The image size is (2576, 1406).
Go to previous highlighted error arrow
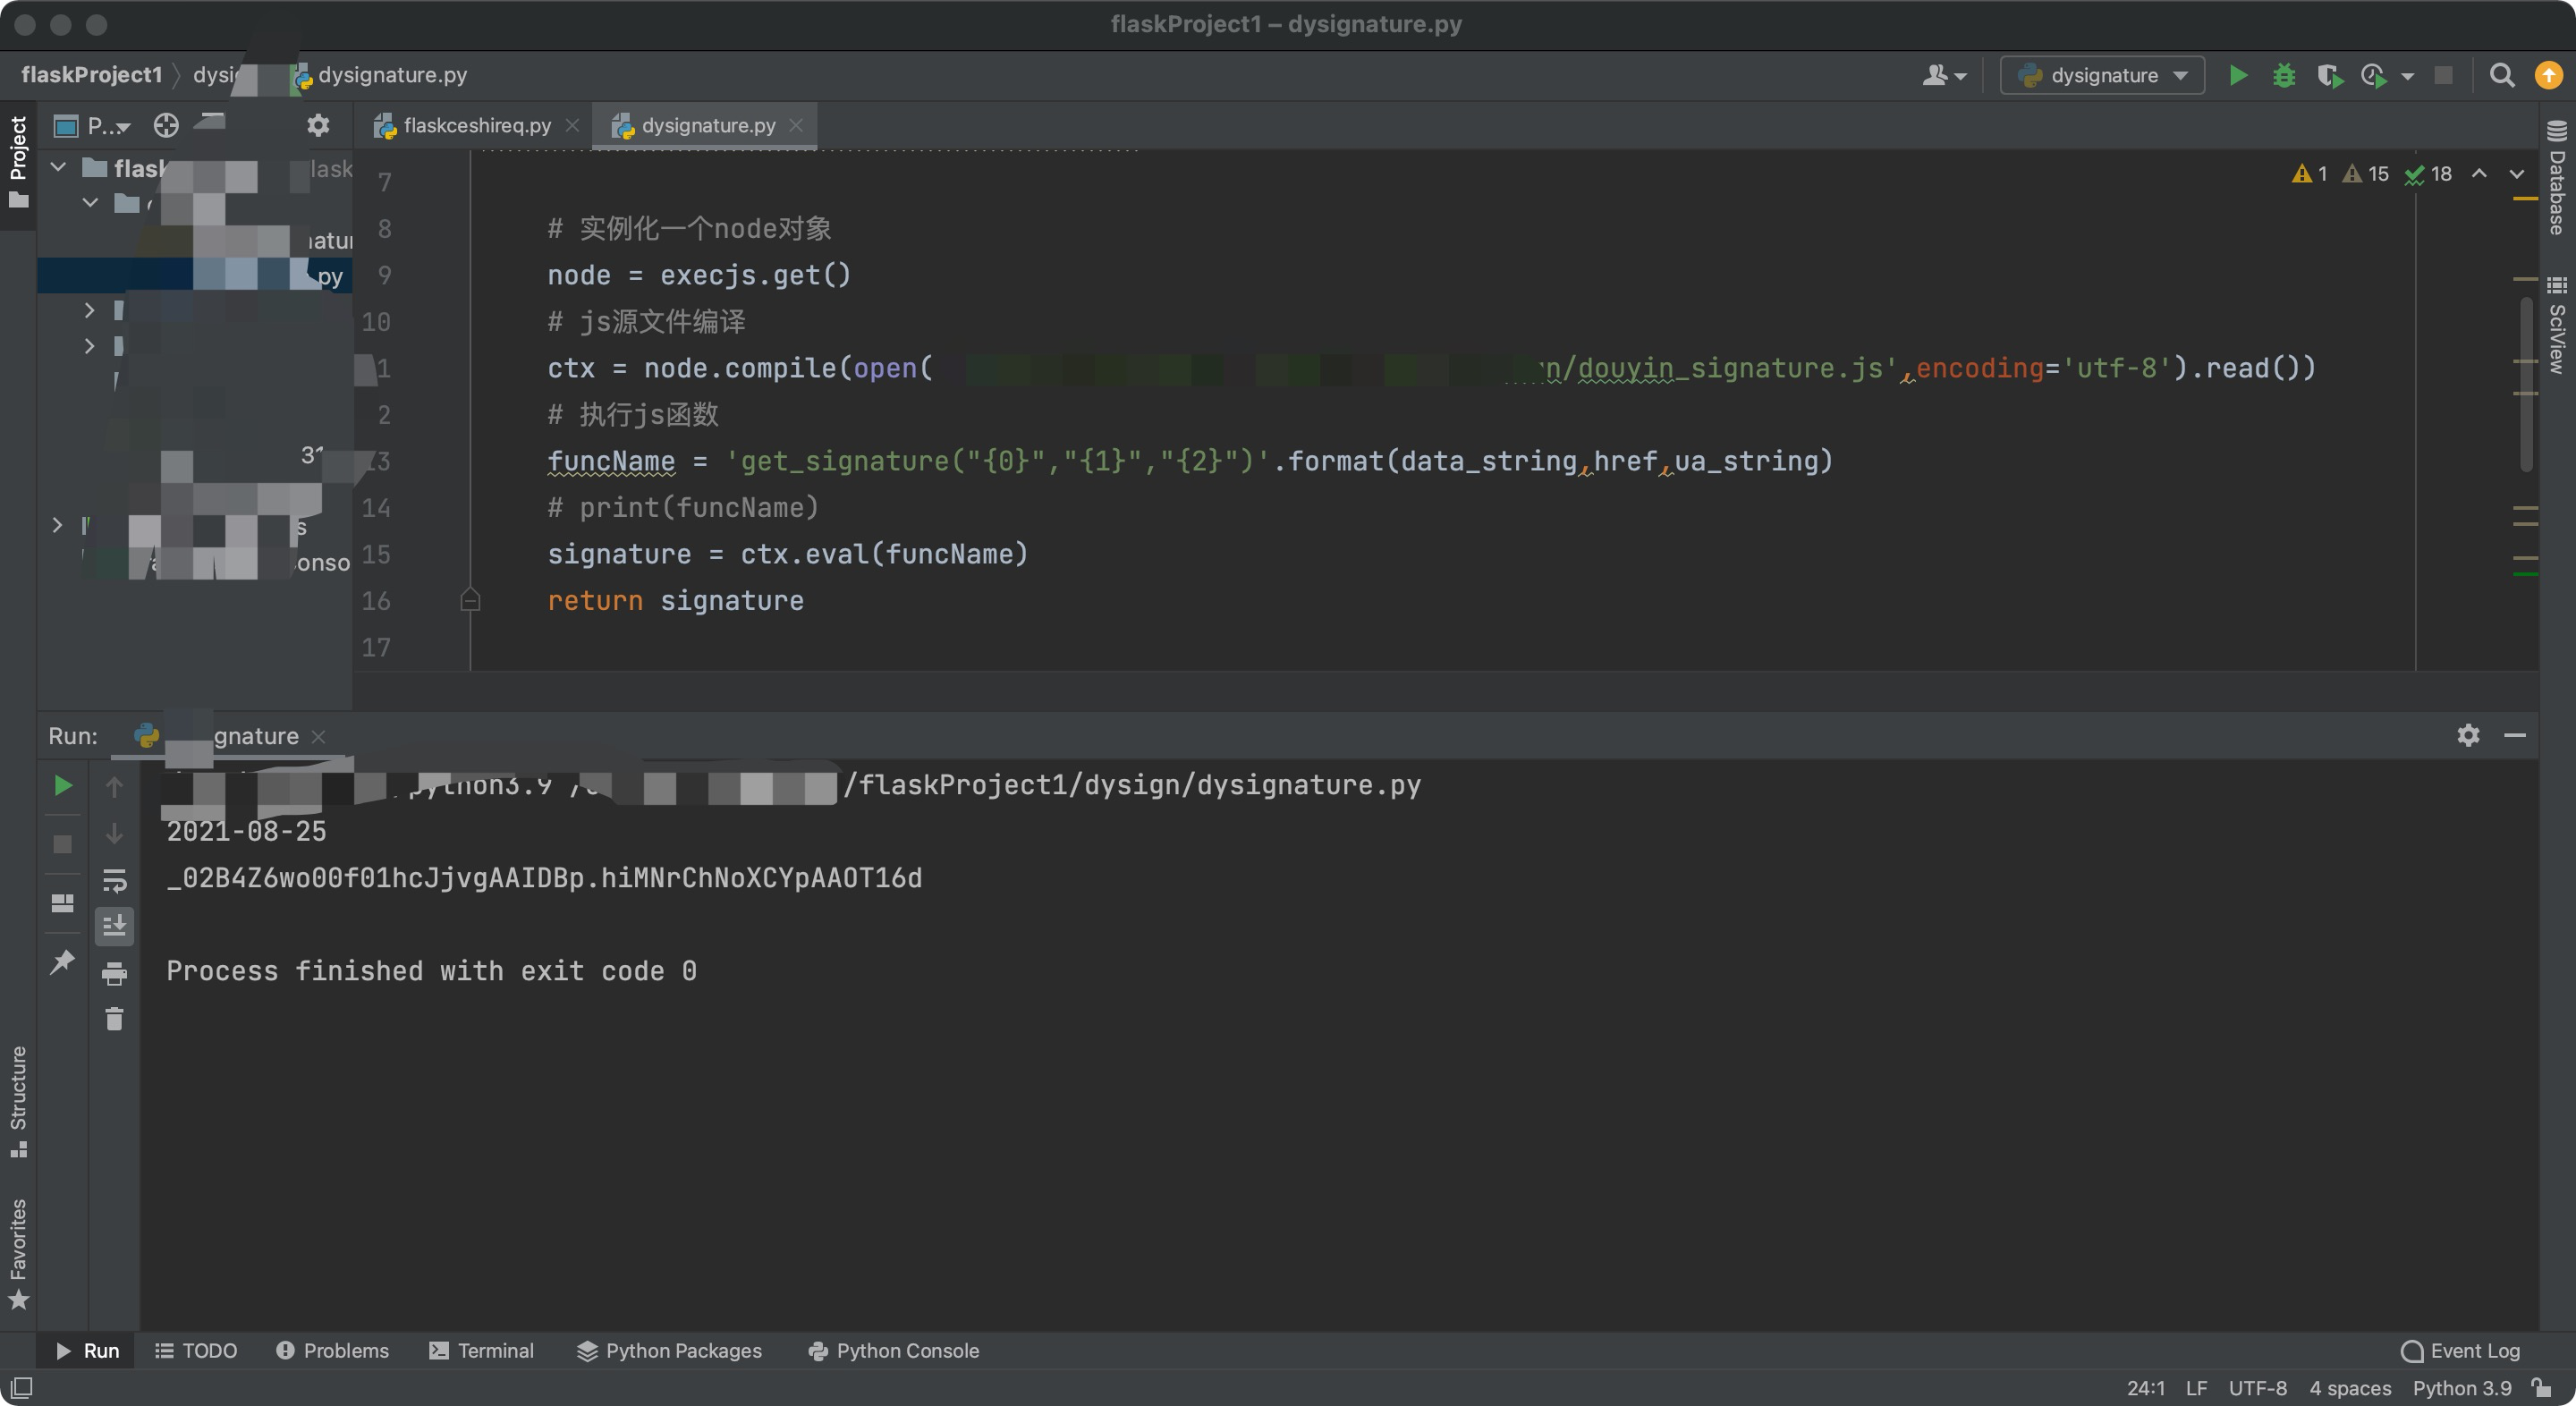(x=2479, y=174)
